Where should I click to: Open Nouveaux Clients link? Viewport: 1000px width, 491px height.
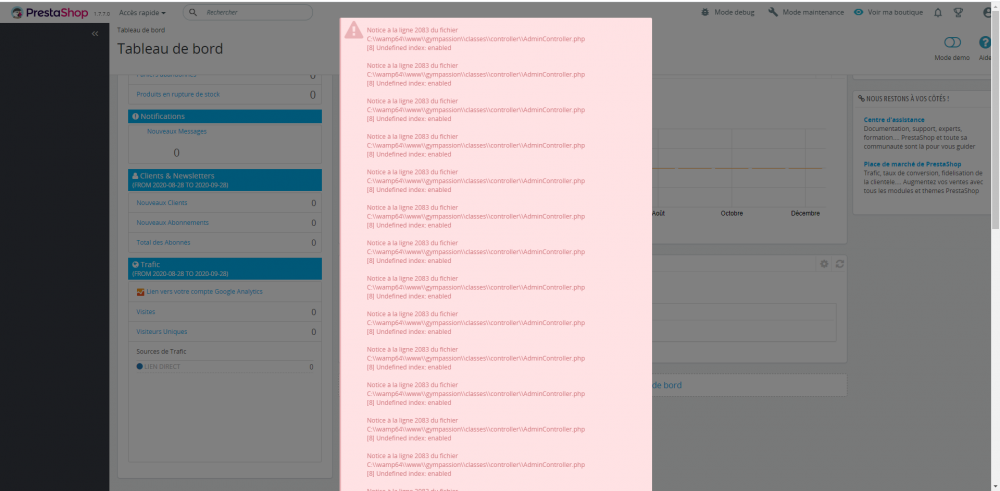point(162,203)
